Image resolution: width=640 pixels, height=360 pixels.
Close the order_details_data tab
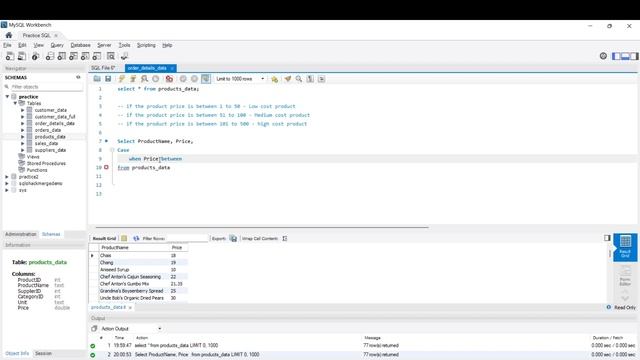tap(172, 68)
